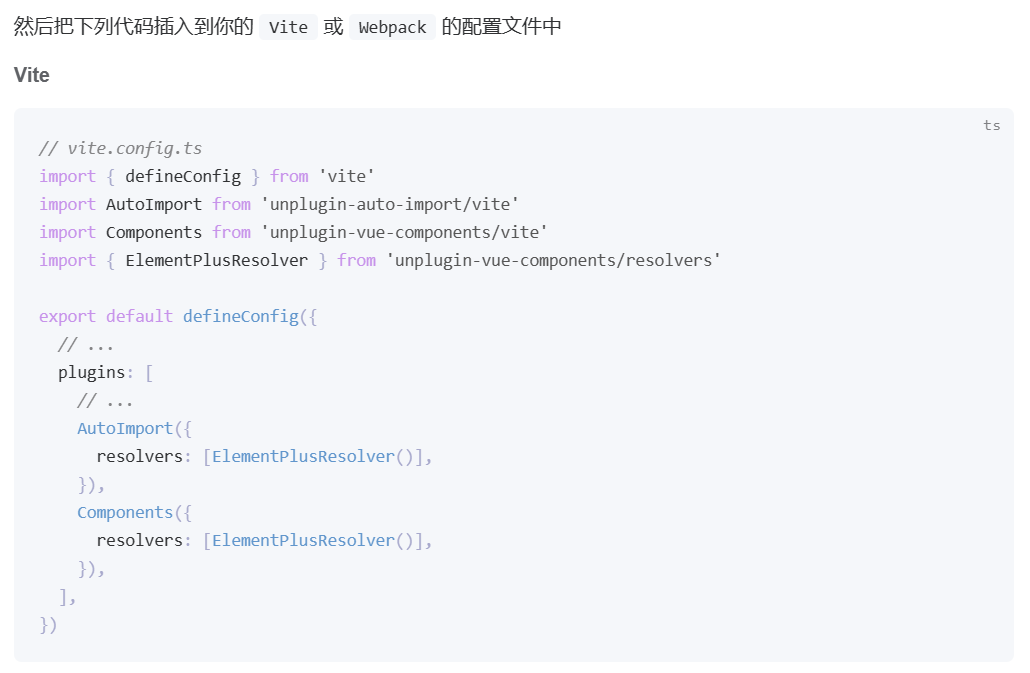Click the 'export default' keywords
Viewport: 1030px width, 673px height.
click(x=106, y=316)
